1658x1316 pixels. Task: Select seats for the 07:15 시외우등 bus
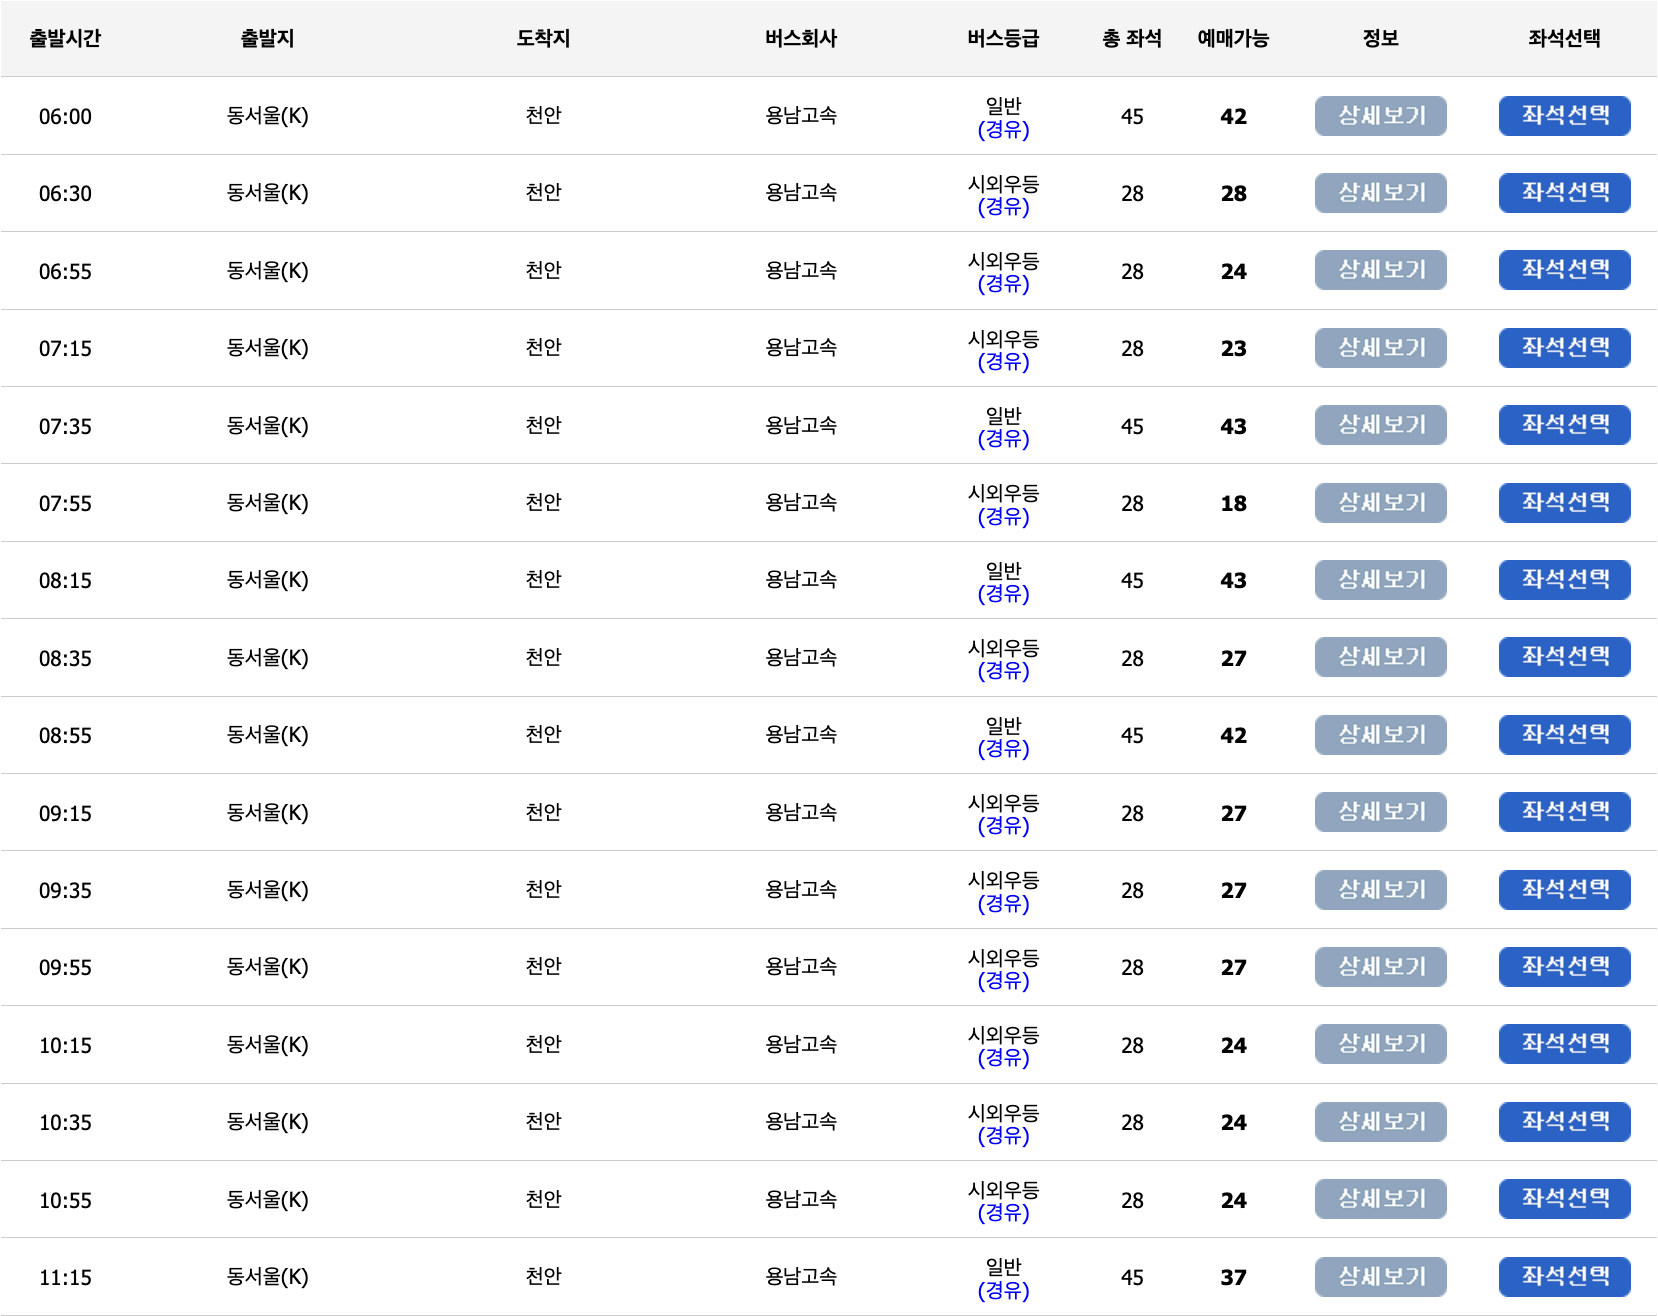tap(1563, 348)
